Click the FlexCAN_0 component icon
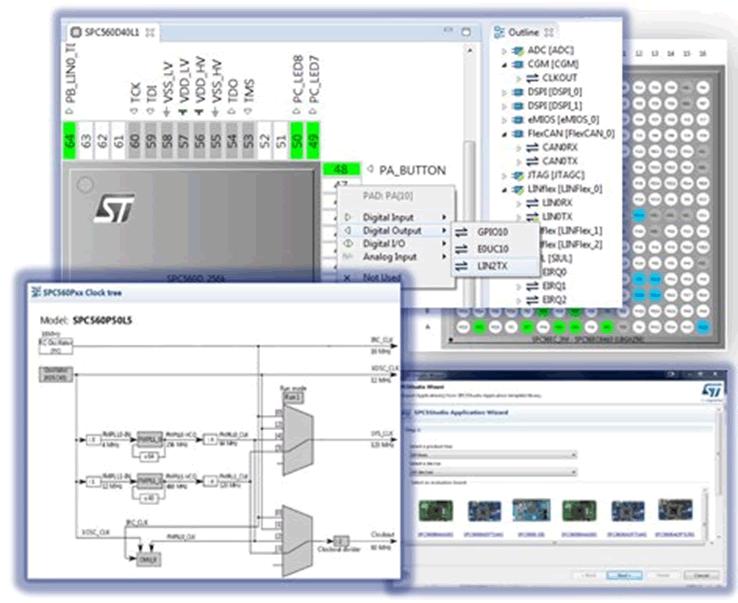 (x=518, y=134)
